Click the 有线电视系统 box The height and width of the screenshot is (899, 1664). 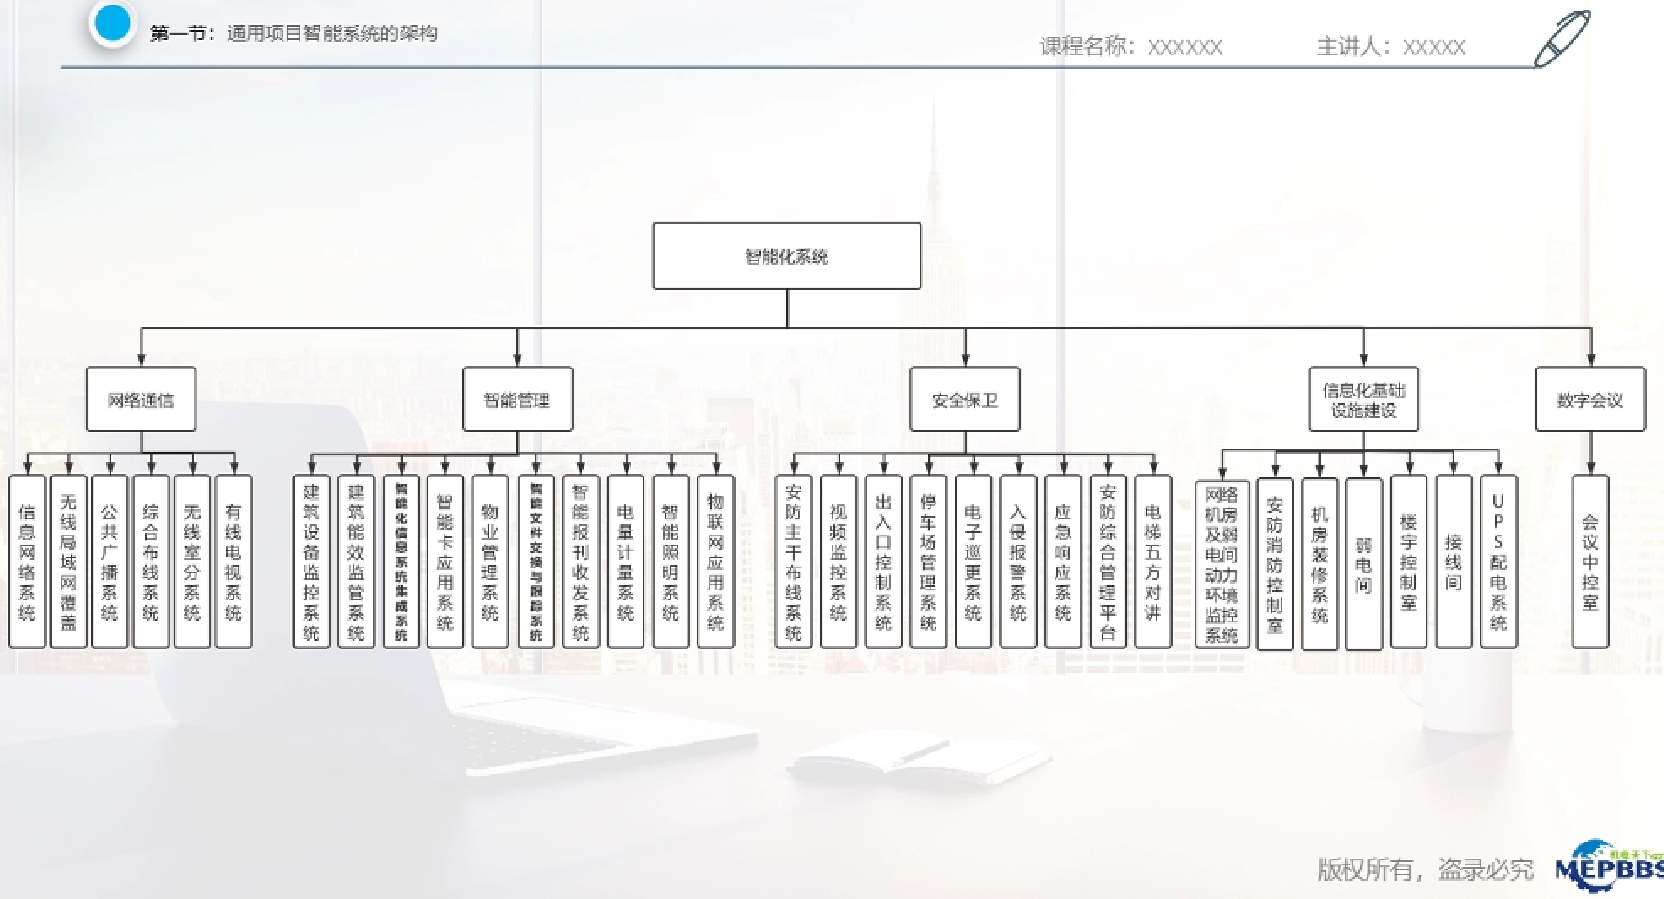click(x=233, y=561)
